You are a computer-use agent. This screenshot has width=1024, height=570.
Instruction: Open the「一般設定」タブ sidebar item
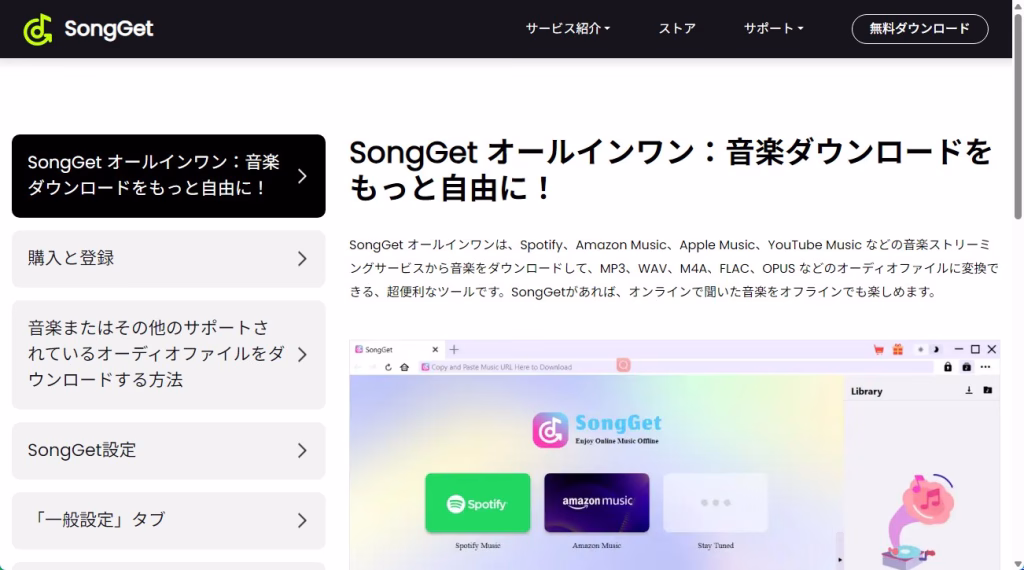168,520
